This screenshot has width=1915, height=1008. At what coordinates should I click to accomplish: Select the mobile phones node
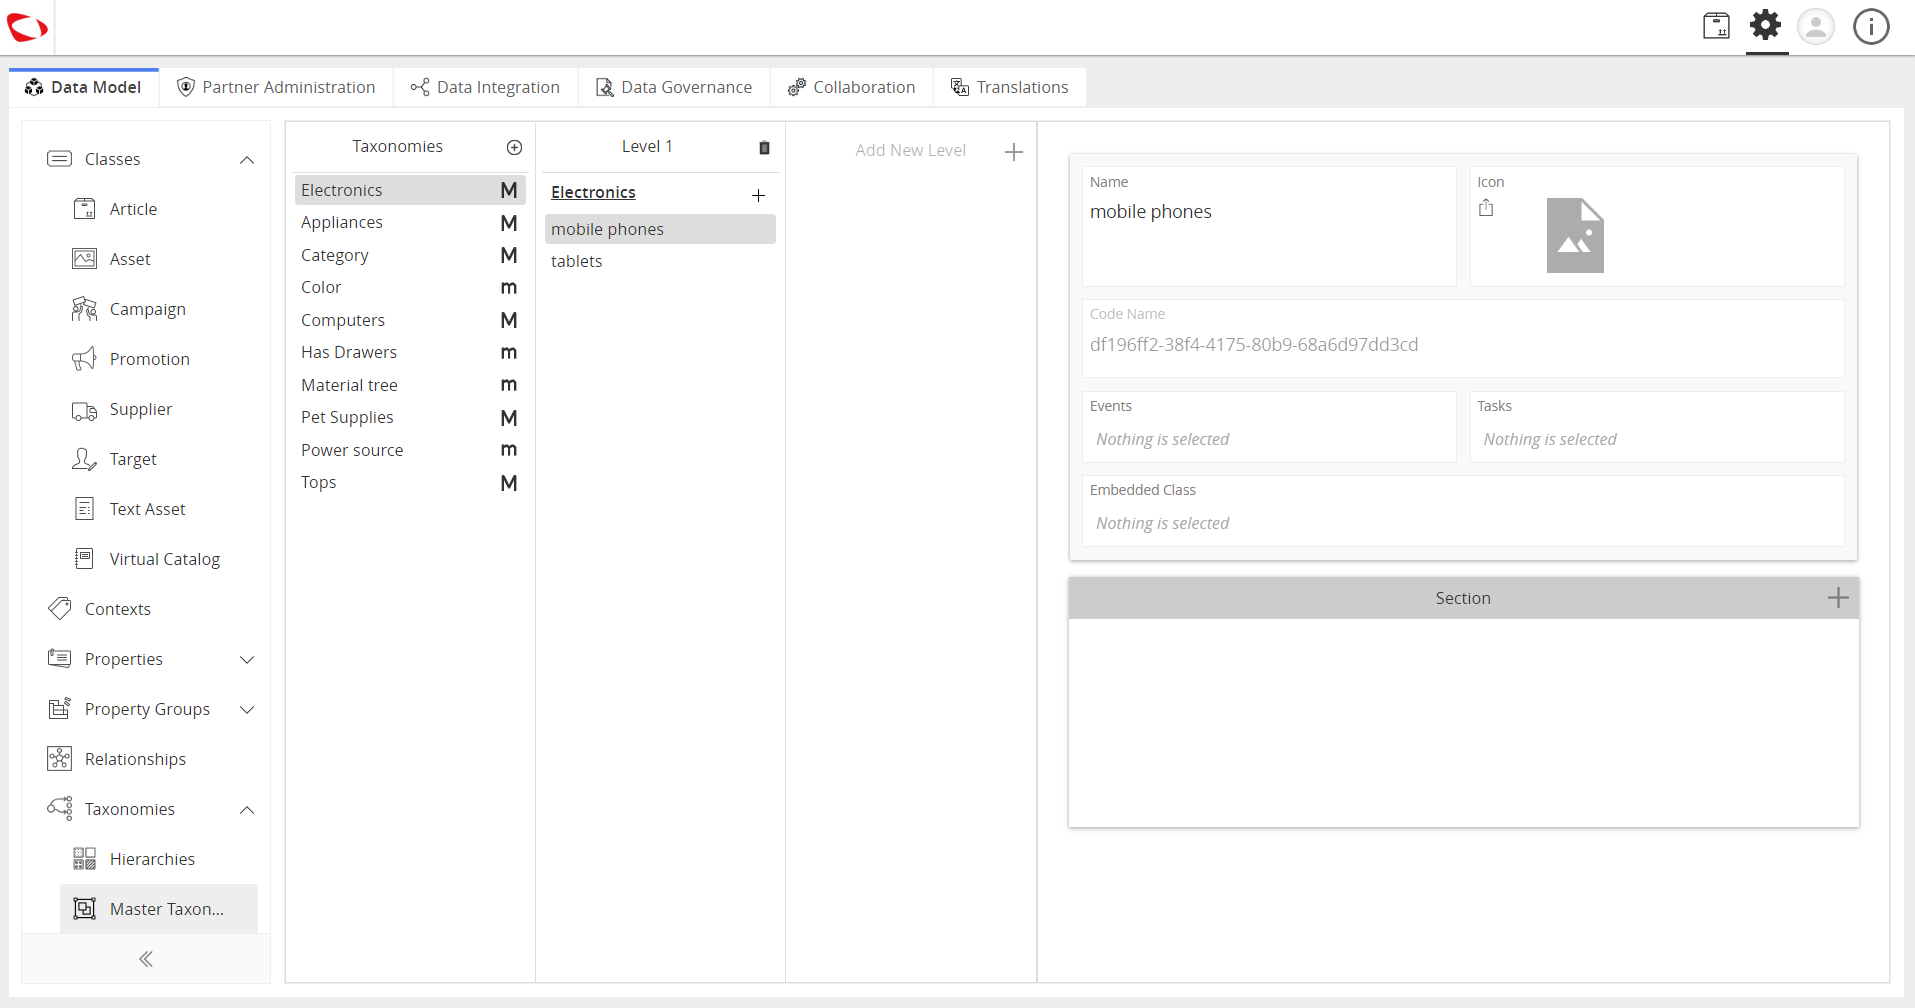click(660, 229)
